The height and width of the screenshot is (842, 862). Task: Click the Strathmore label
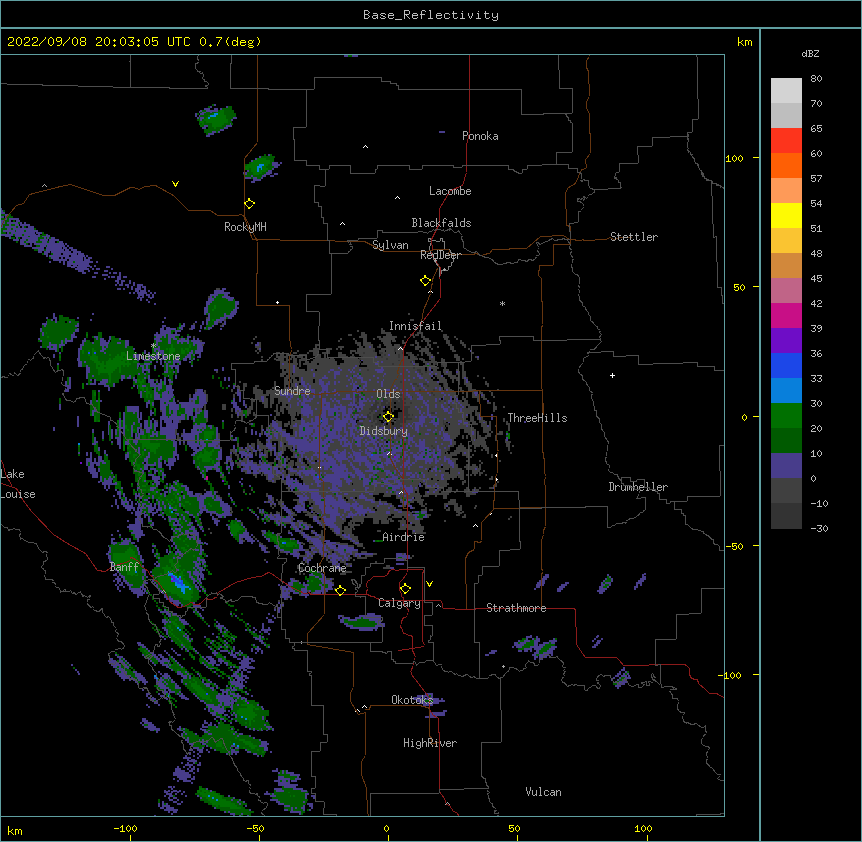pos(516,608)
